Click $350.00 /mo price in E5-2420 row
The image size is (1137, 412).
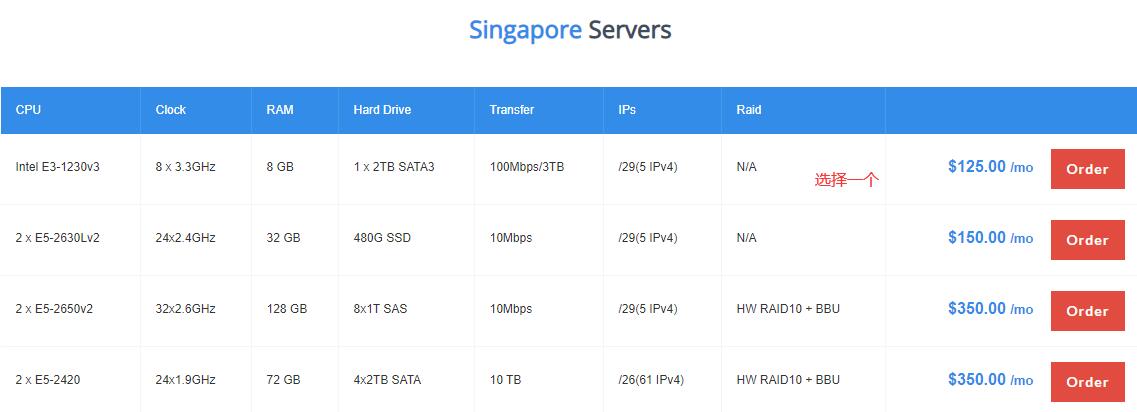991,380
